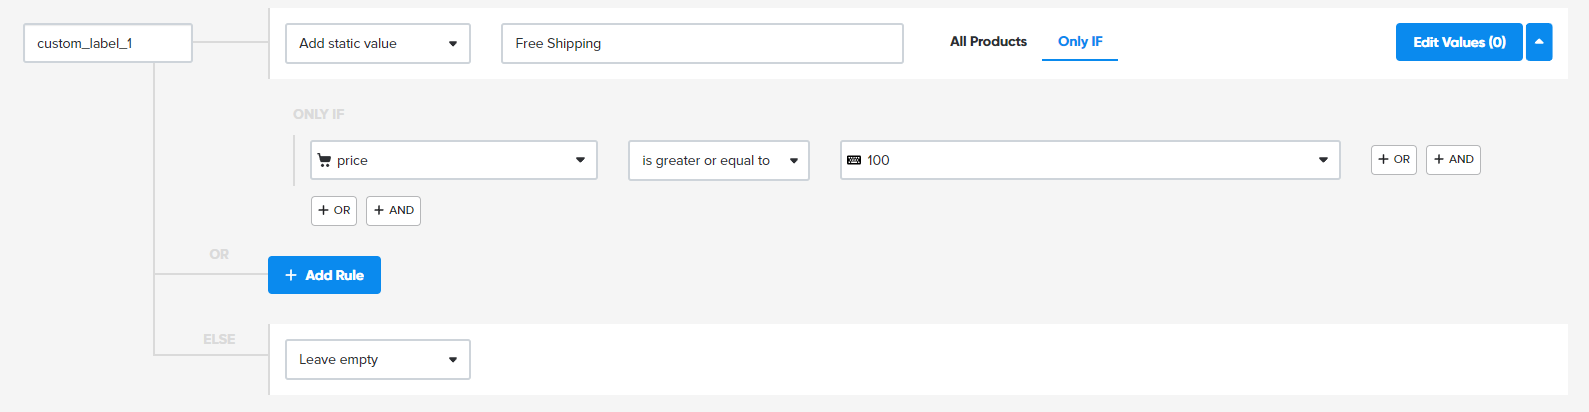This screenshot has width=1589, height=412.
Task: Click + AND button right of the value field
Action: 1453,159
